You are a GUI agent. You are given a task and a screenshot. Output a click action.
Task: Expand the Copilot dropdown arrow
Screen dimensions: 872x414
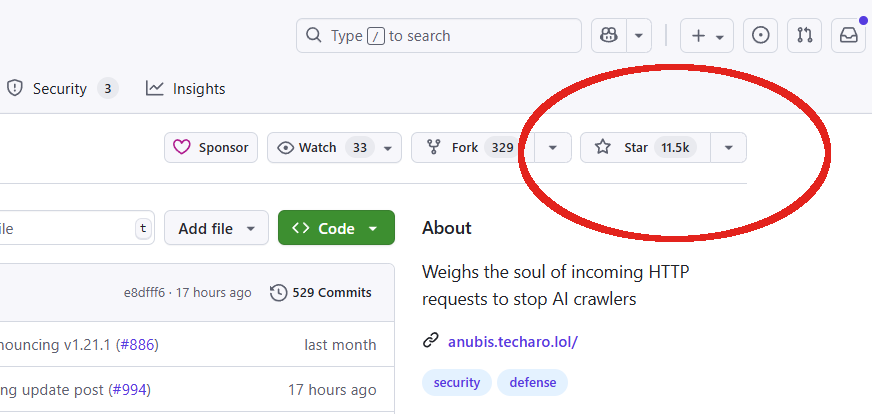point(639,36)
